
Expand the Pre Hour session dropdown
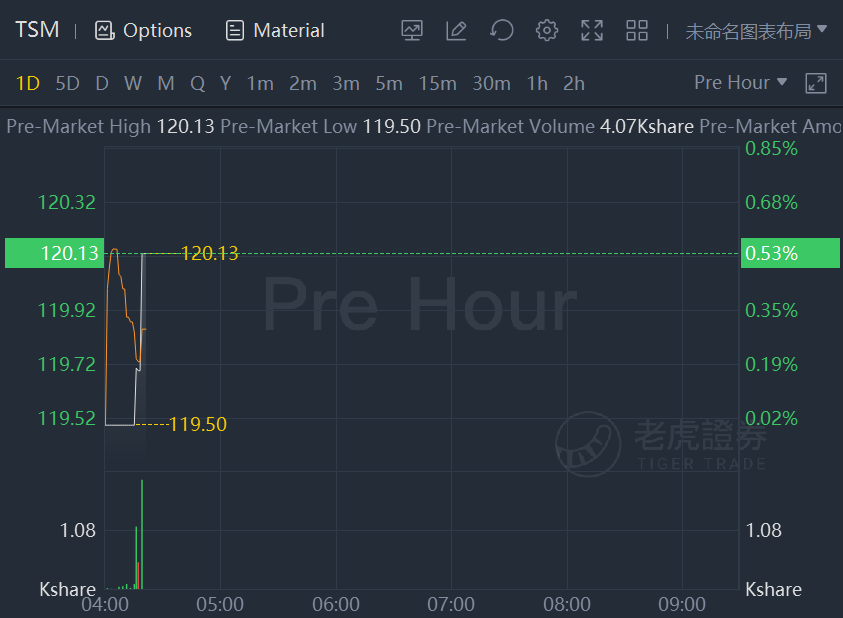(740, 82)
